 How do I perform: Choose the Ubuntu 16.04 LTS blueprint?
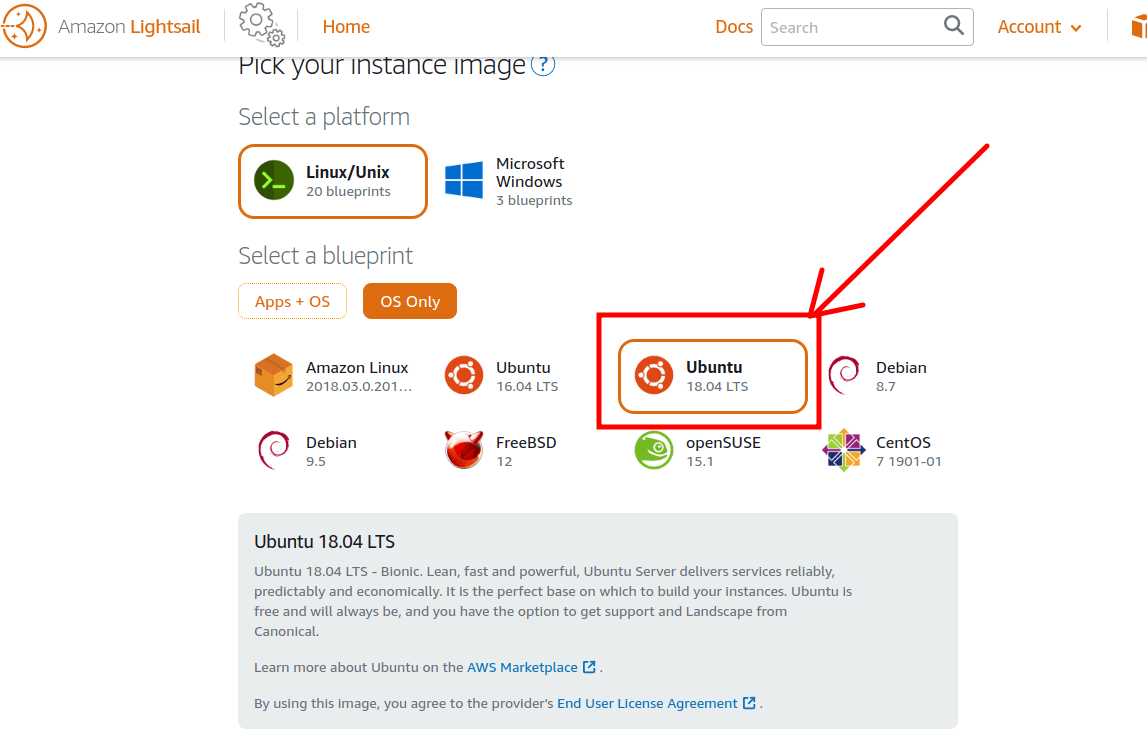click(x=523, y=376)
